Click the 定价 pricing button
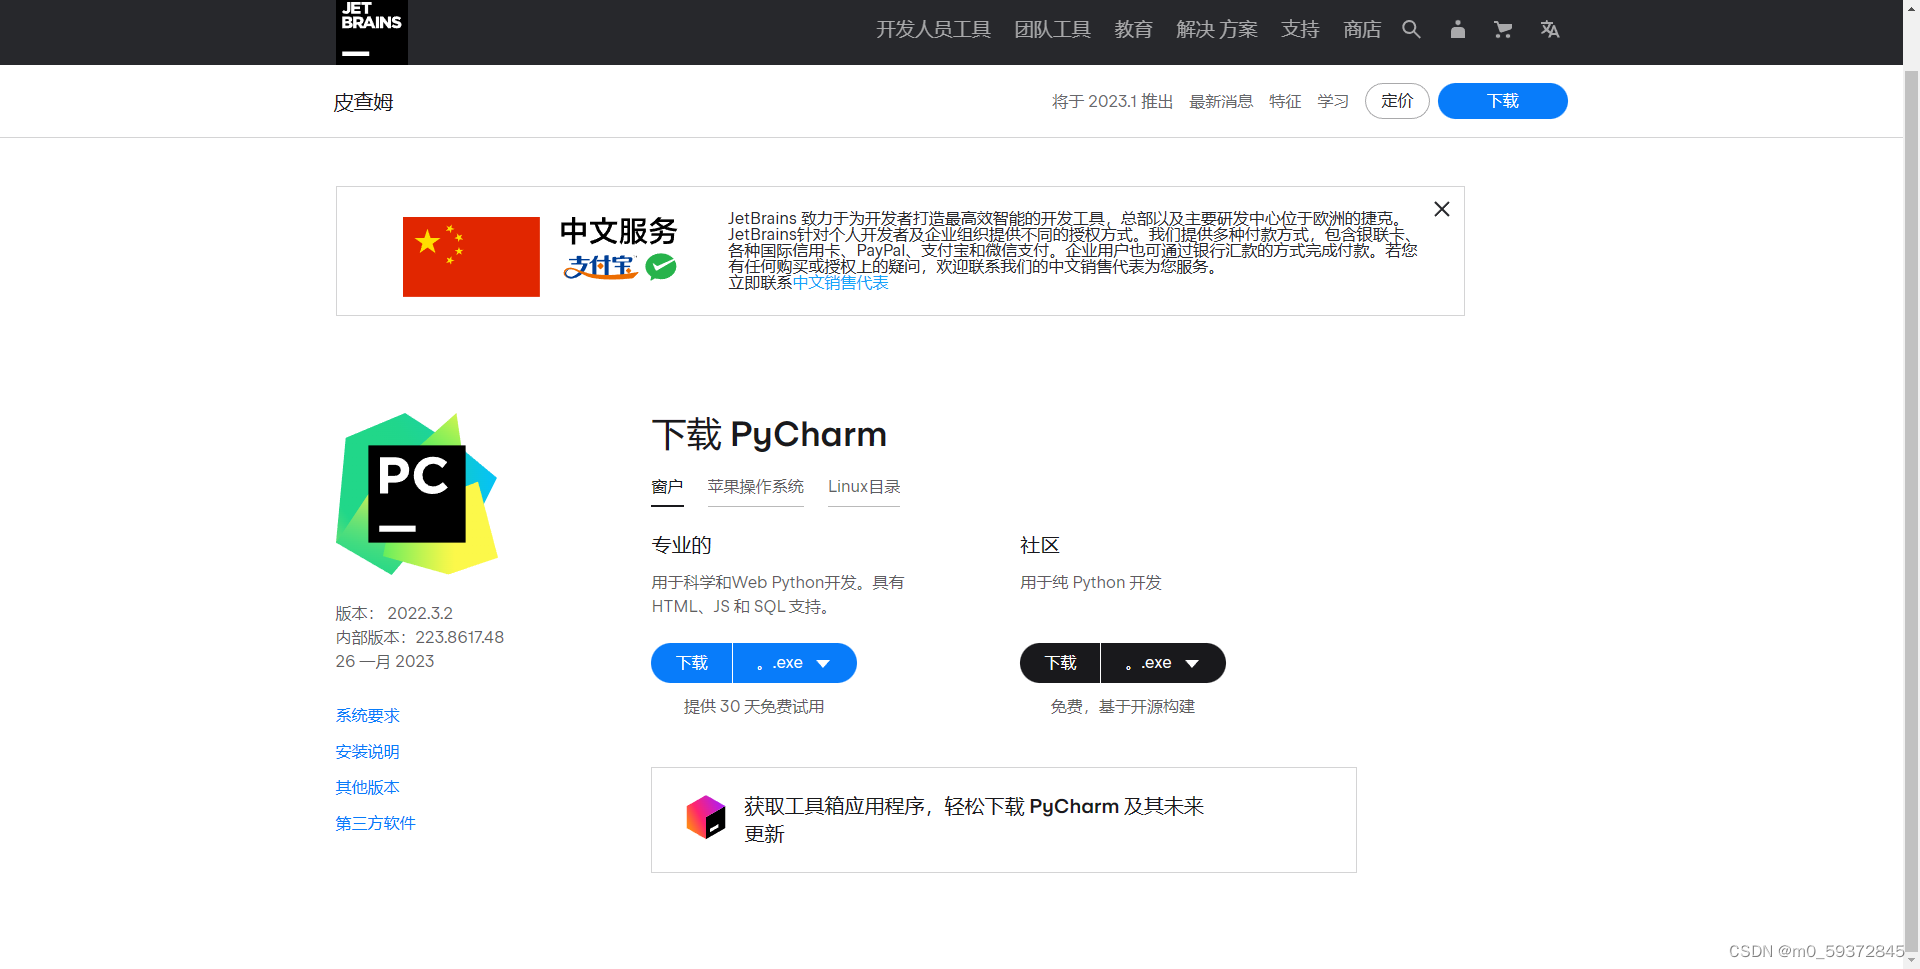This screenshot has width=1920, height=969. [x=1397, y=101]
